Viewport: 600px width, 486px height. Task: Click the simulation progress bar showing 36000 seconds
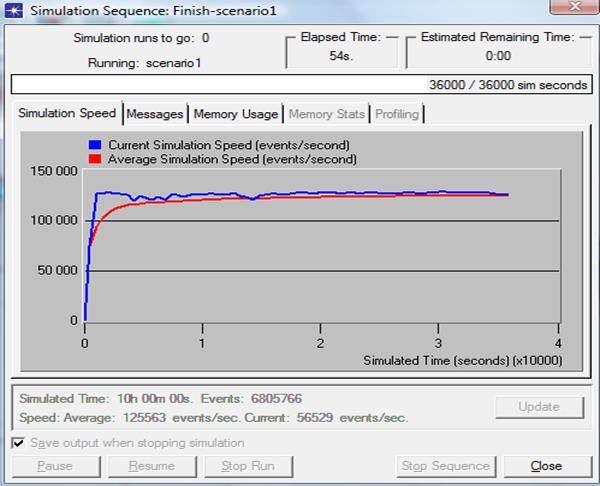[x=301, y=85]
